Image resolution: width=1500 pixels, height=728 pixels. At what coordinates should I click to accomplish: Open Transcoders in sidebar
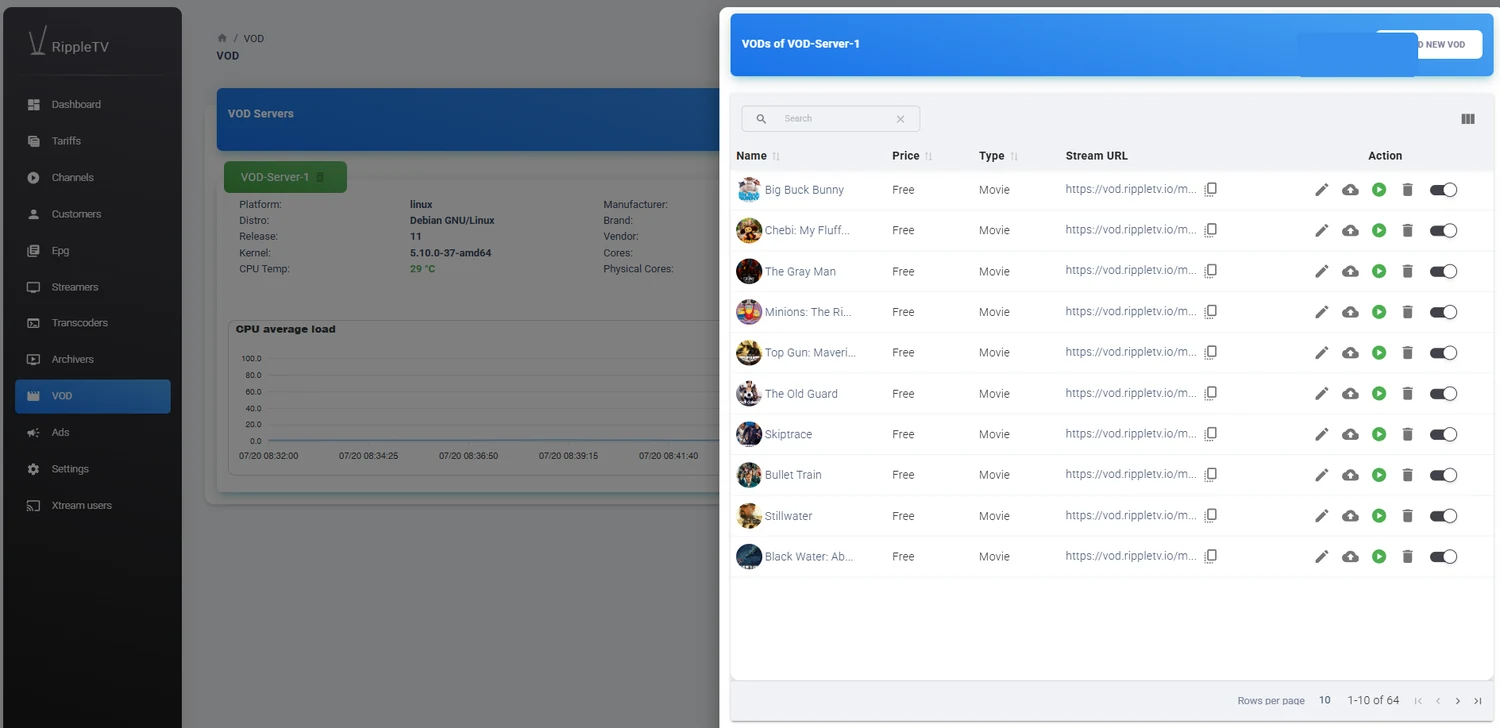pos(93,323)
